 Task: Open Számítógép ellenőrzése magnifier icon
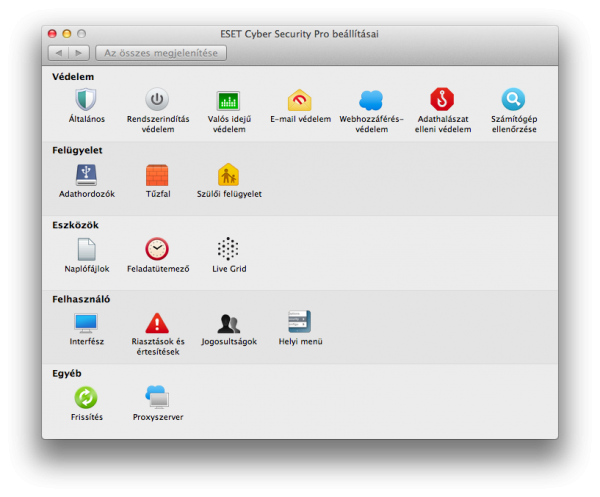point(513,99)
